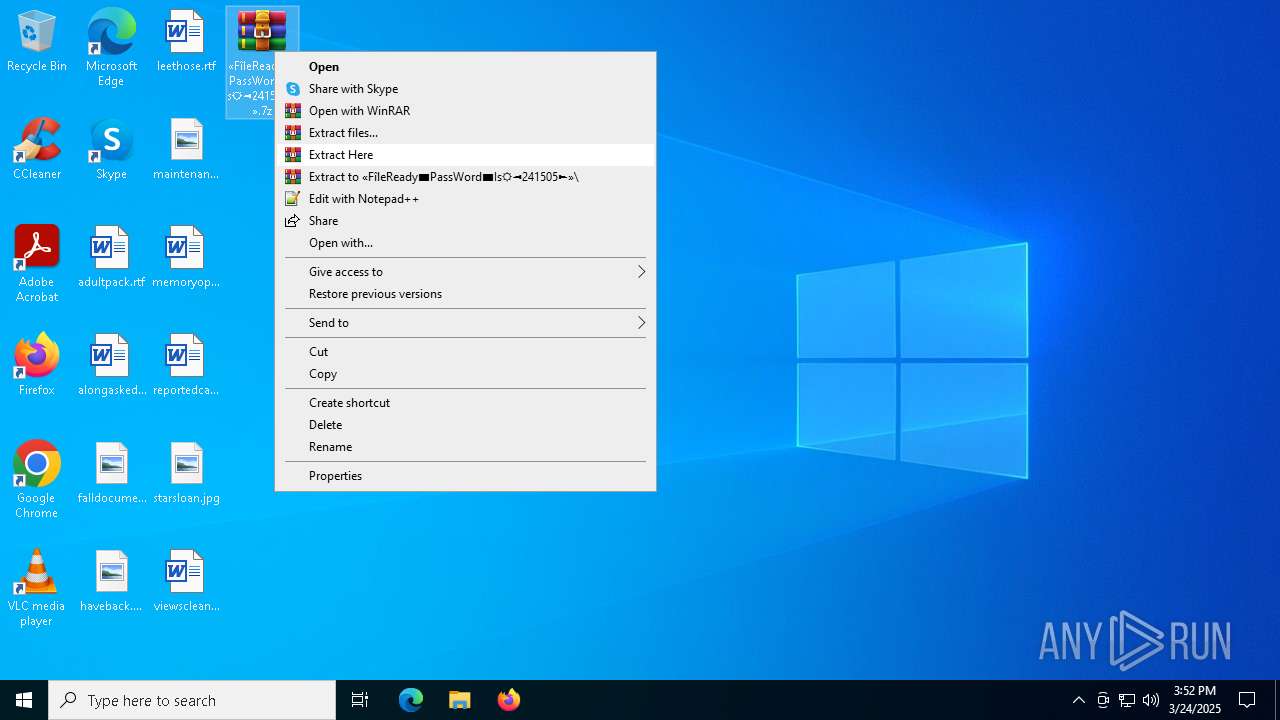This screenshot has width=1280, height=720.
Task: Open the Action Center notifications
Action: coord(1247,700)
